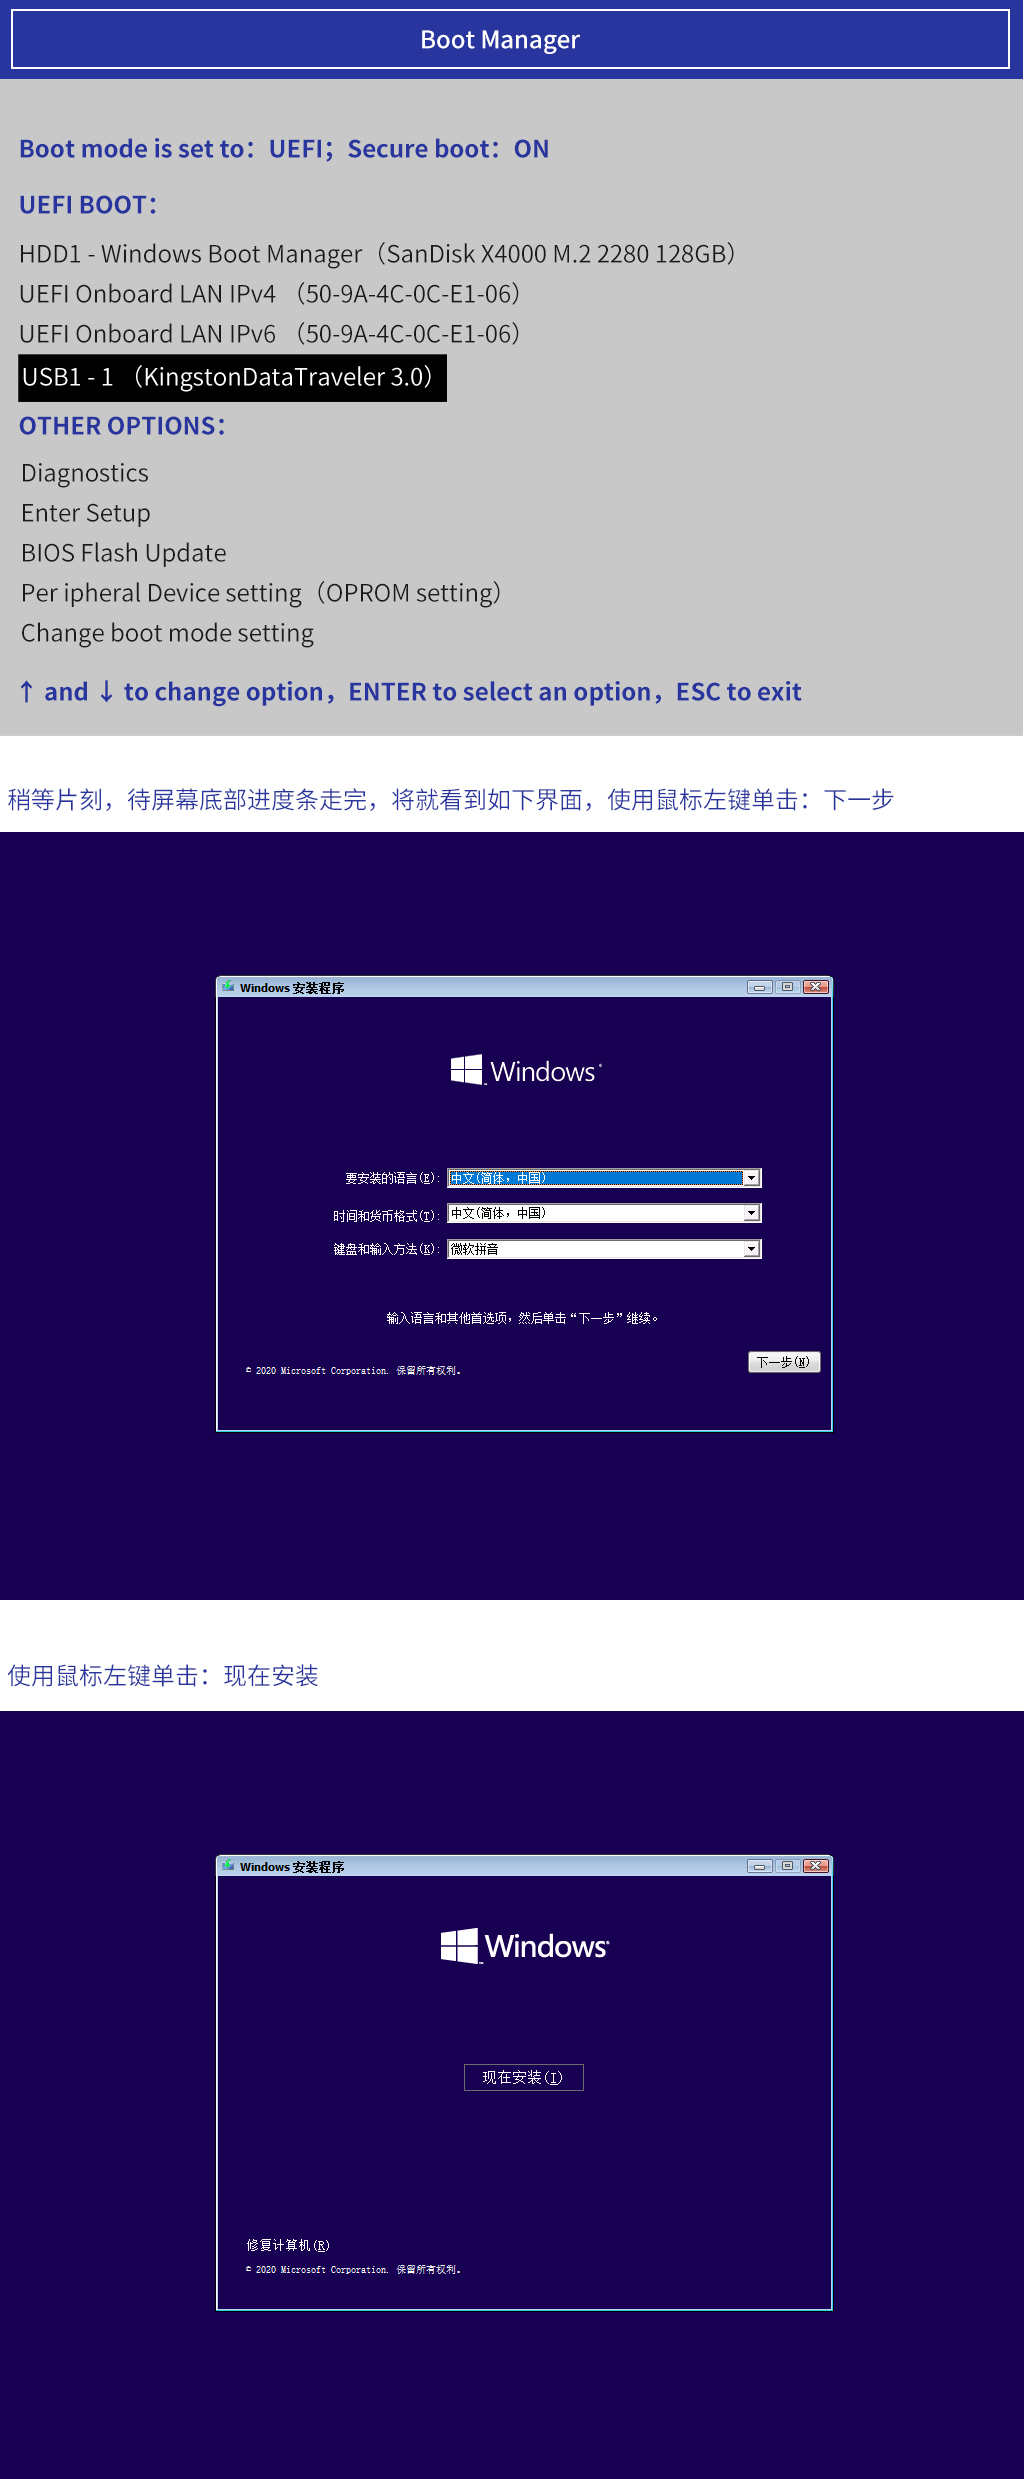This screenshot has width=1024, height=2479.
Task: Open the language to install dropdown
Action: pyautogui.click(x=604, y=1178)
